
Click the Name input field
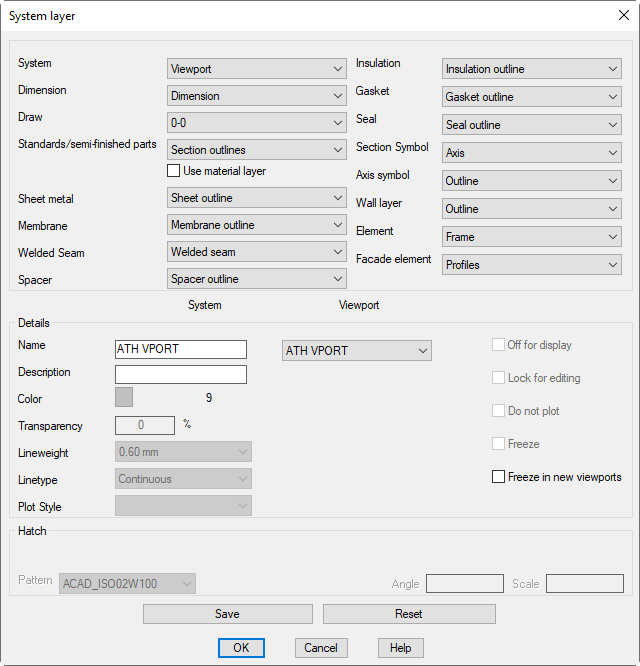181,349
